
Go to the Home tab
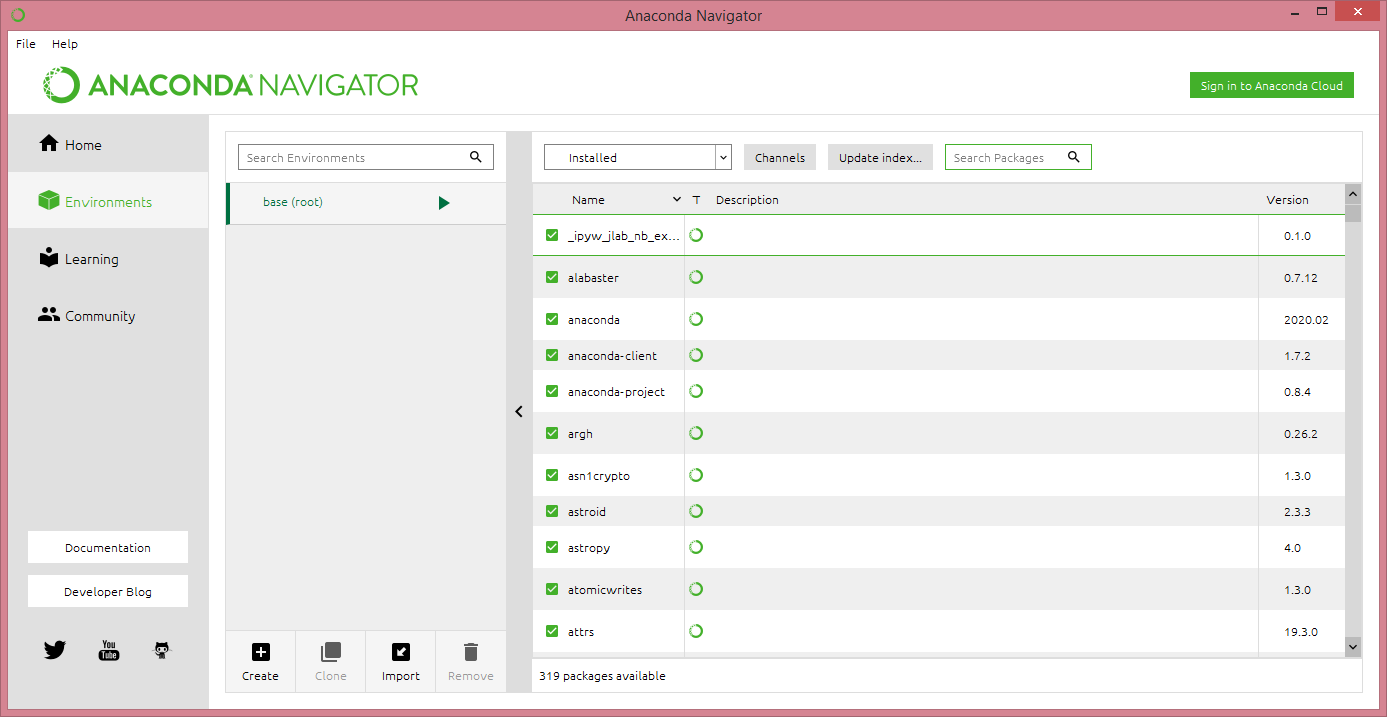click(x=108, y=144)
